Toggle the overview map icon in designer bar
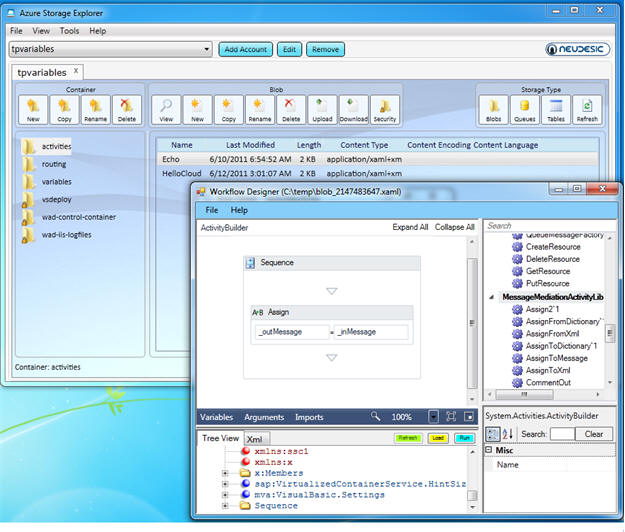Screen dimensions: 625x532 click(469, 417)
